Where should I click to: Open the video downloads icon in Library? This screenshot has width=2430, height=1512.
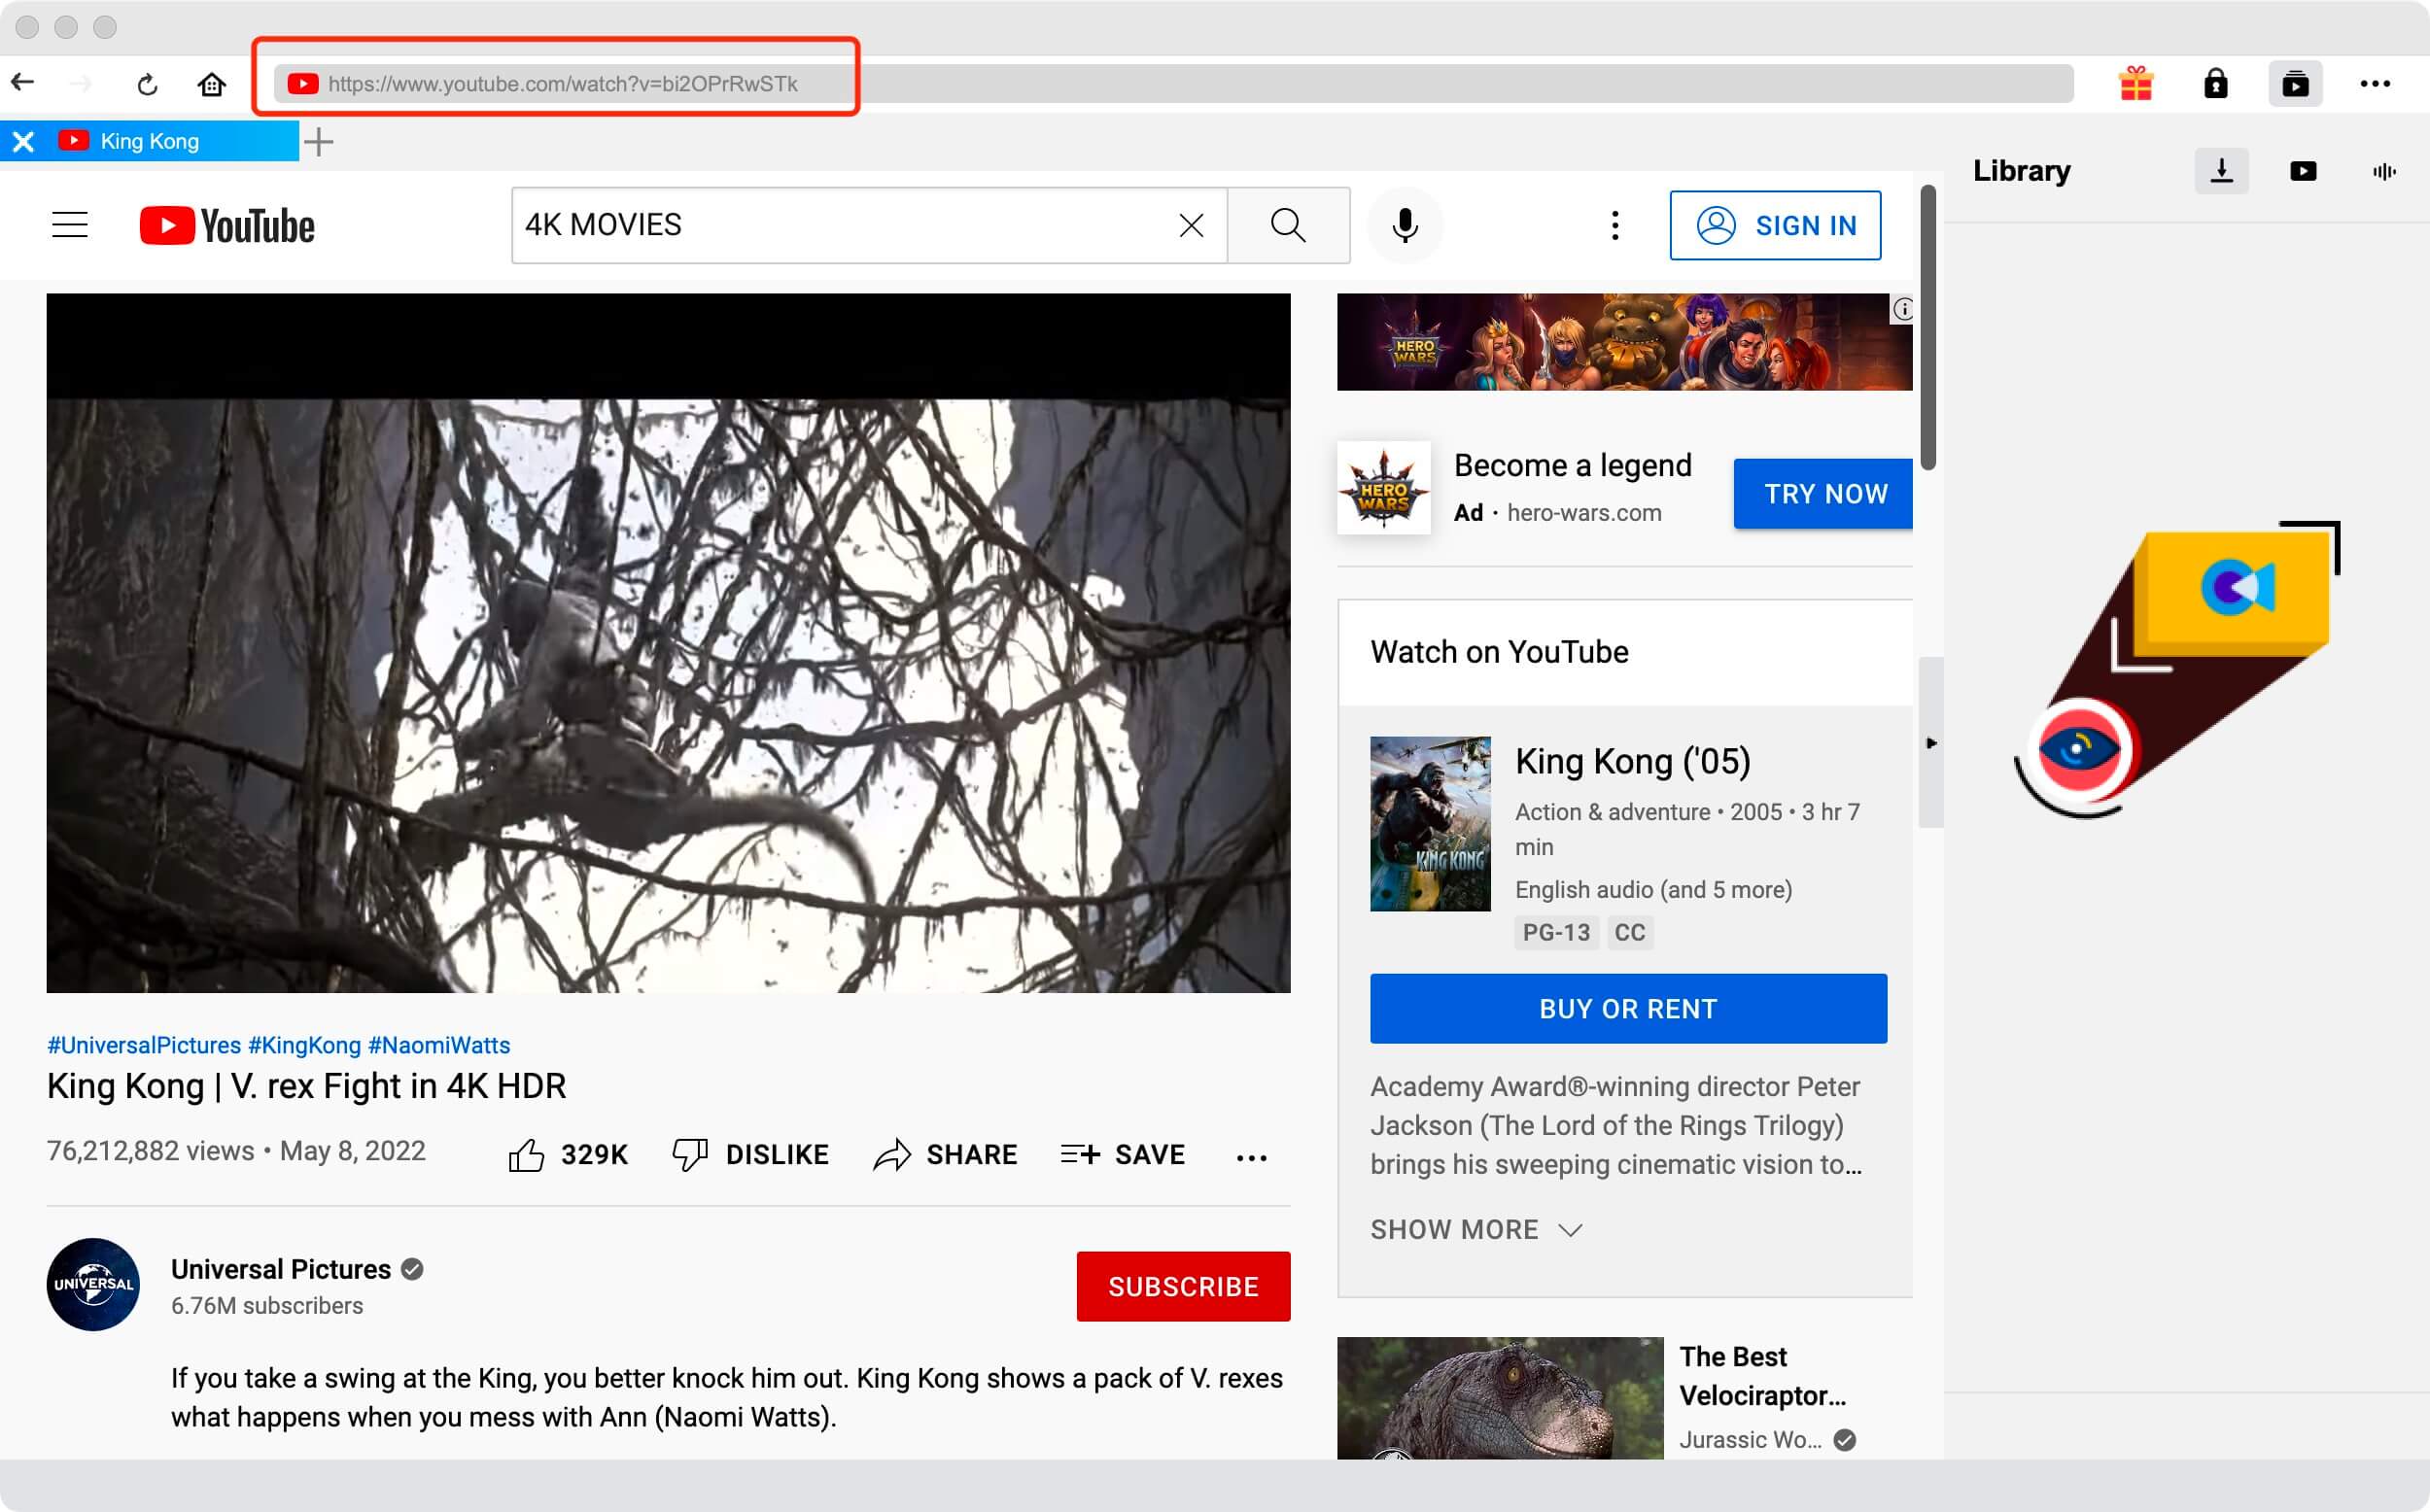coord(2303,171)
